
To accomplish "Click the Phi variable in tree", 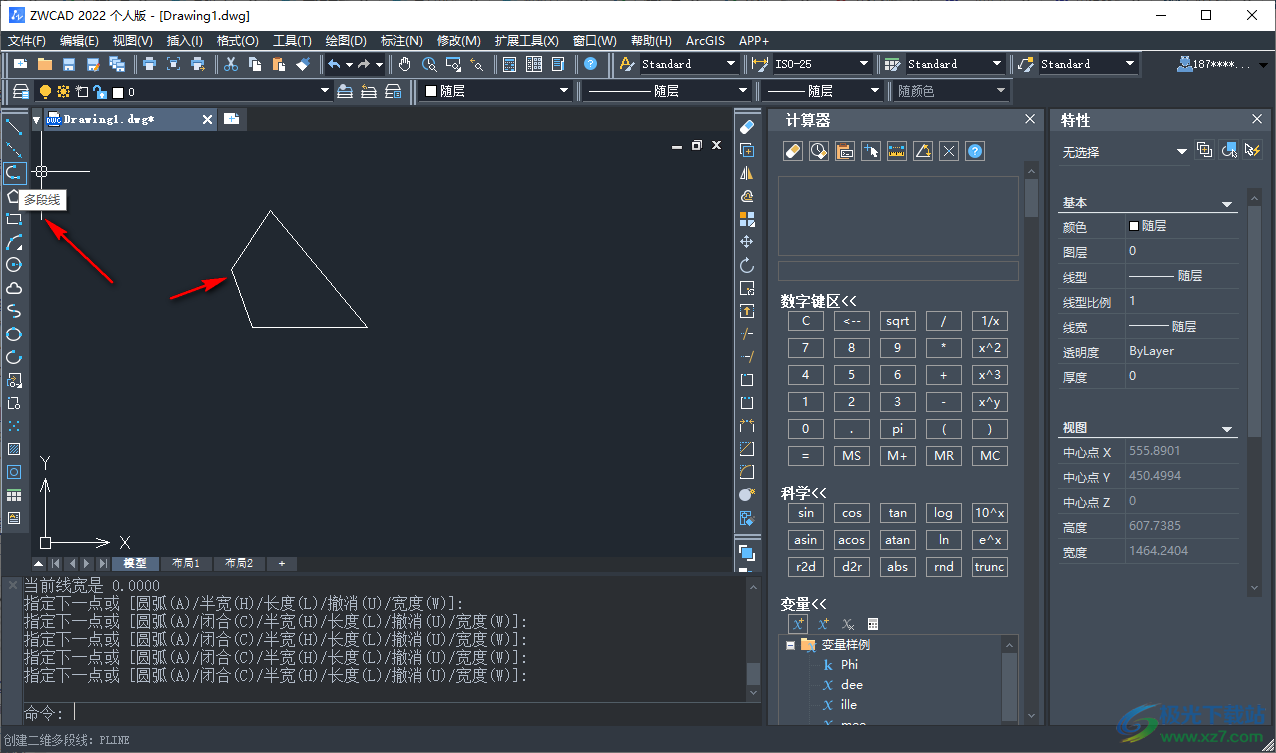I will coord(849,665).
